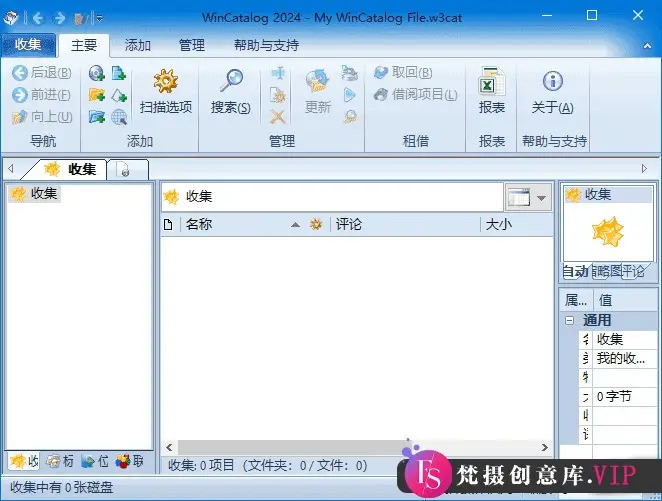Screen dimensions: 662x501
Task: Add a virtual folder with the blue folder-plus icon
Action: click(x=97, y=117)
